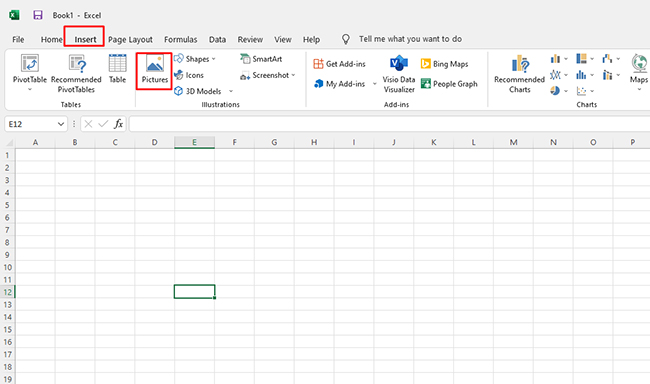Viewport: 650px width, 384px height.
Task: Switch to the Page Layout tab
Action: pyautogui.click(x=130, y=39)
